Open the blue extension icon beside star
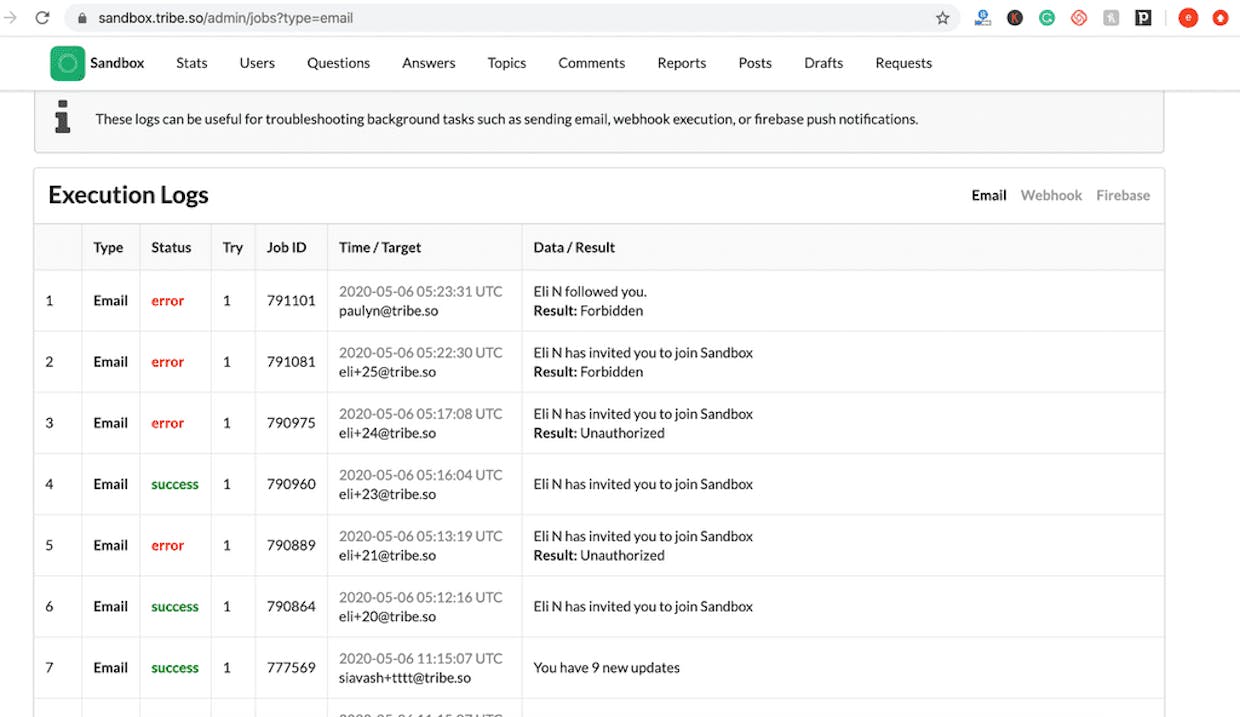This screenshot has height=717, width=1240. click(x=983, y=18)
